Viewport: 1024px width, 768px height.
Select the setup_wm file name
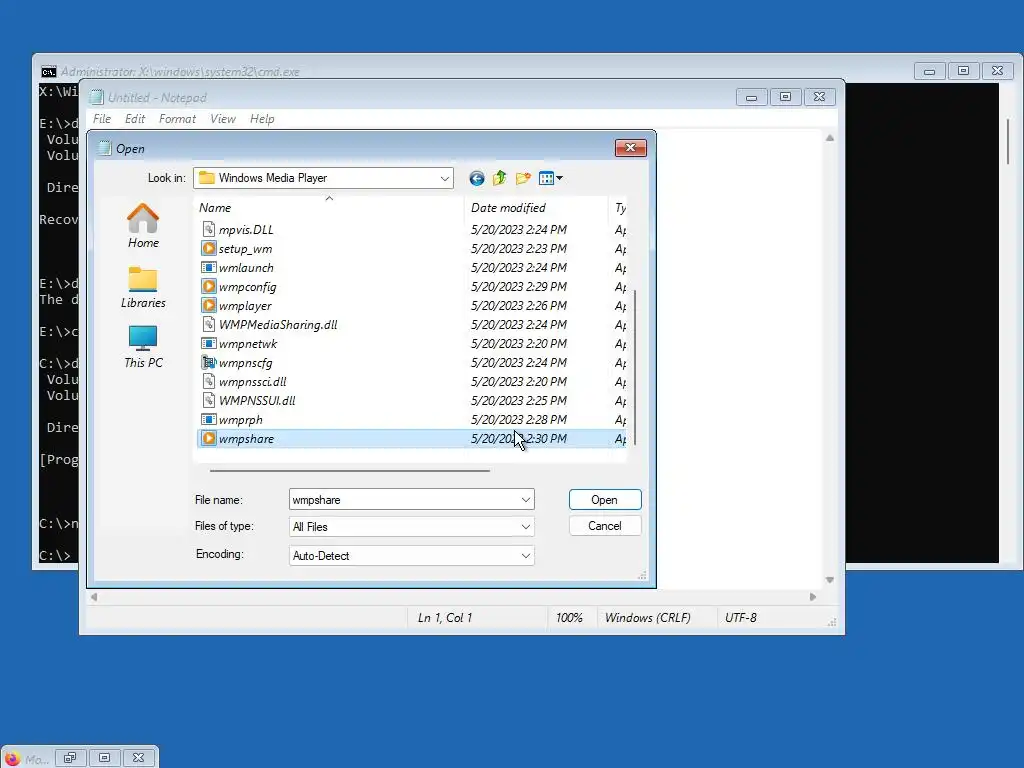click(245, 249)
